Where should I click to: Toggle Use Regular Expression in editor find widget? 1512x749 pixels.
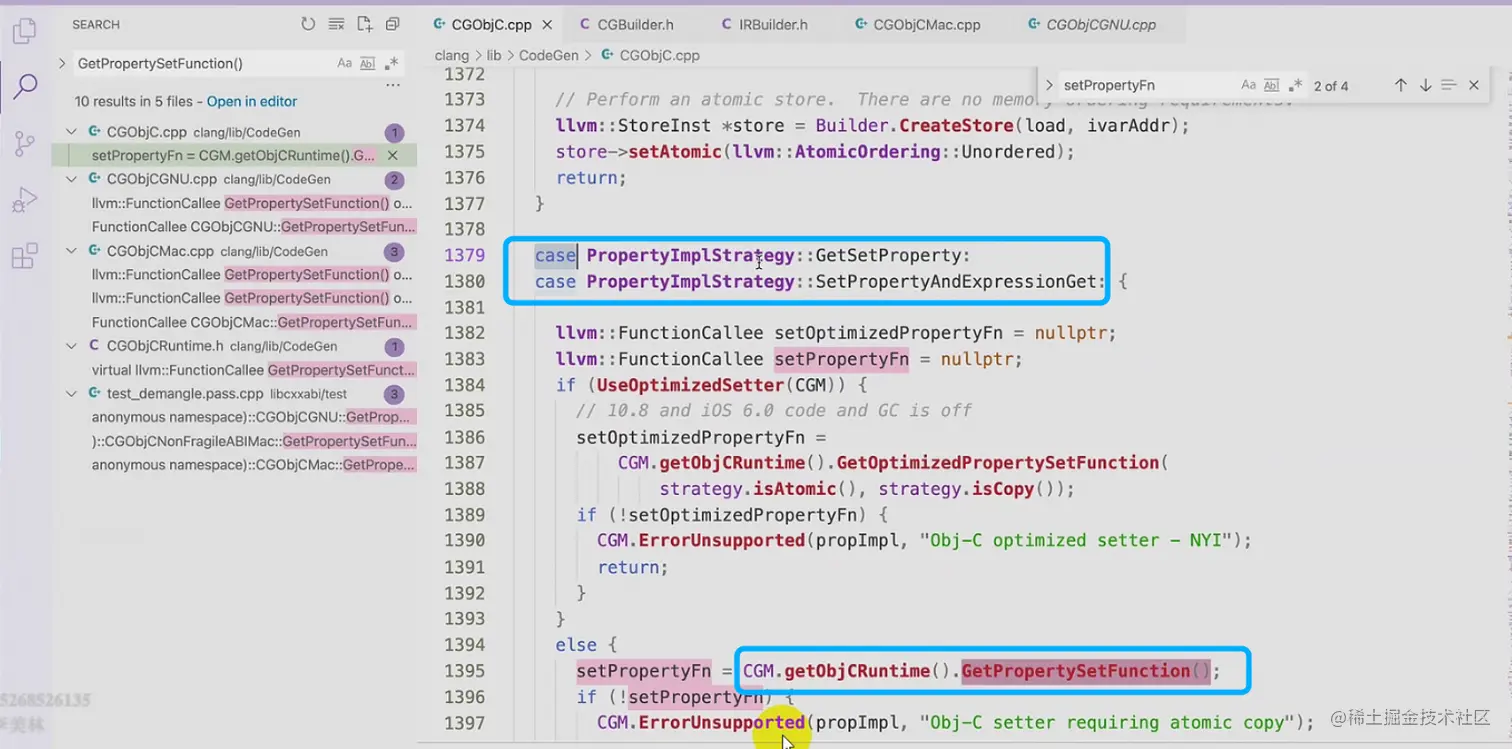(x=1296, y=86)
